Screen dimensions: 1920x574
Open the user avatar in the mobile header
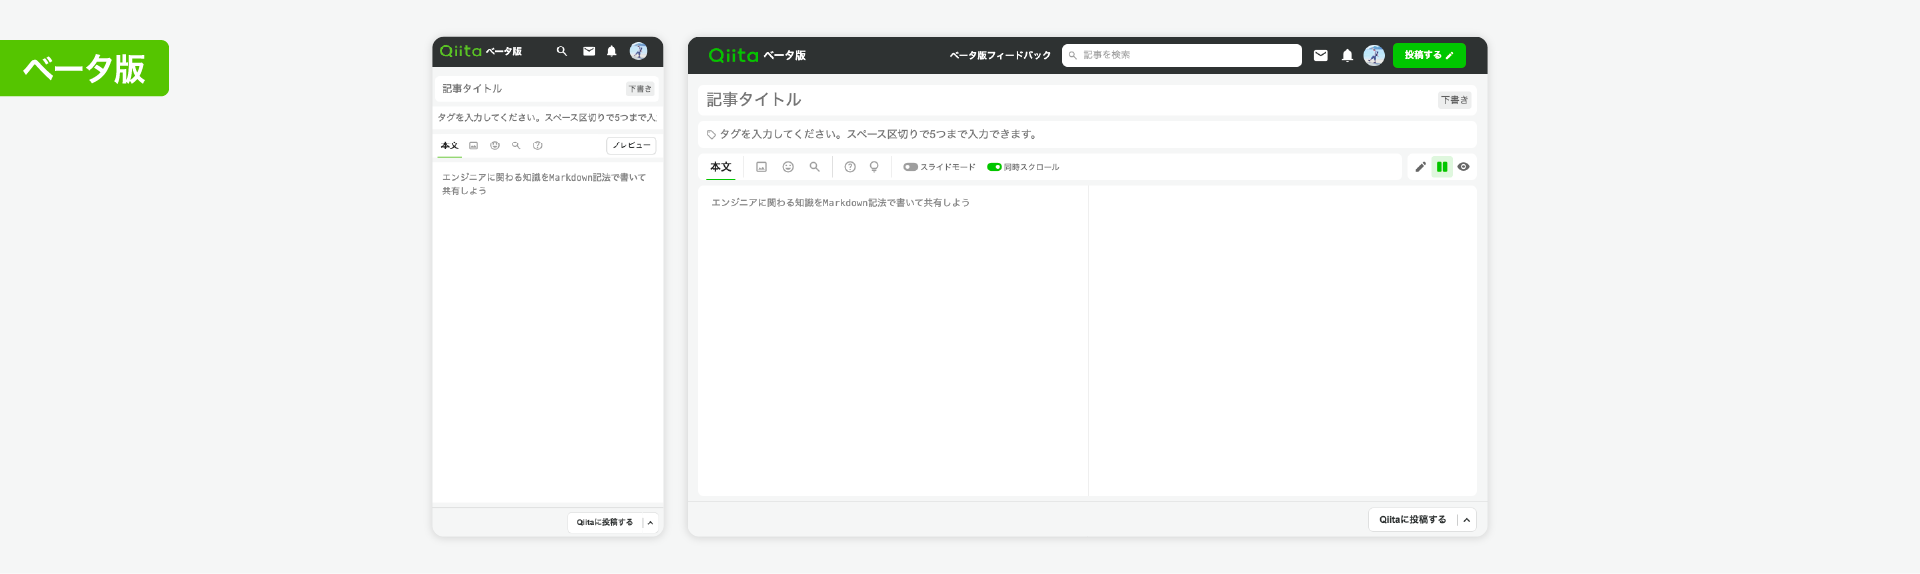639,51
